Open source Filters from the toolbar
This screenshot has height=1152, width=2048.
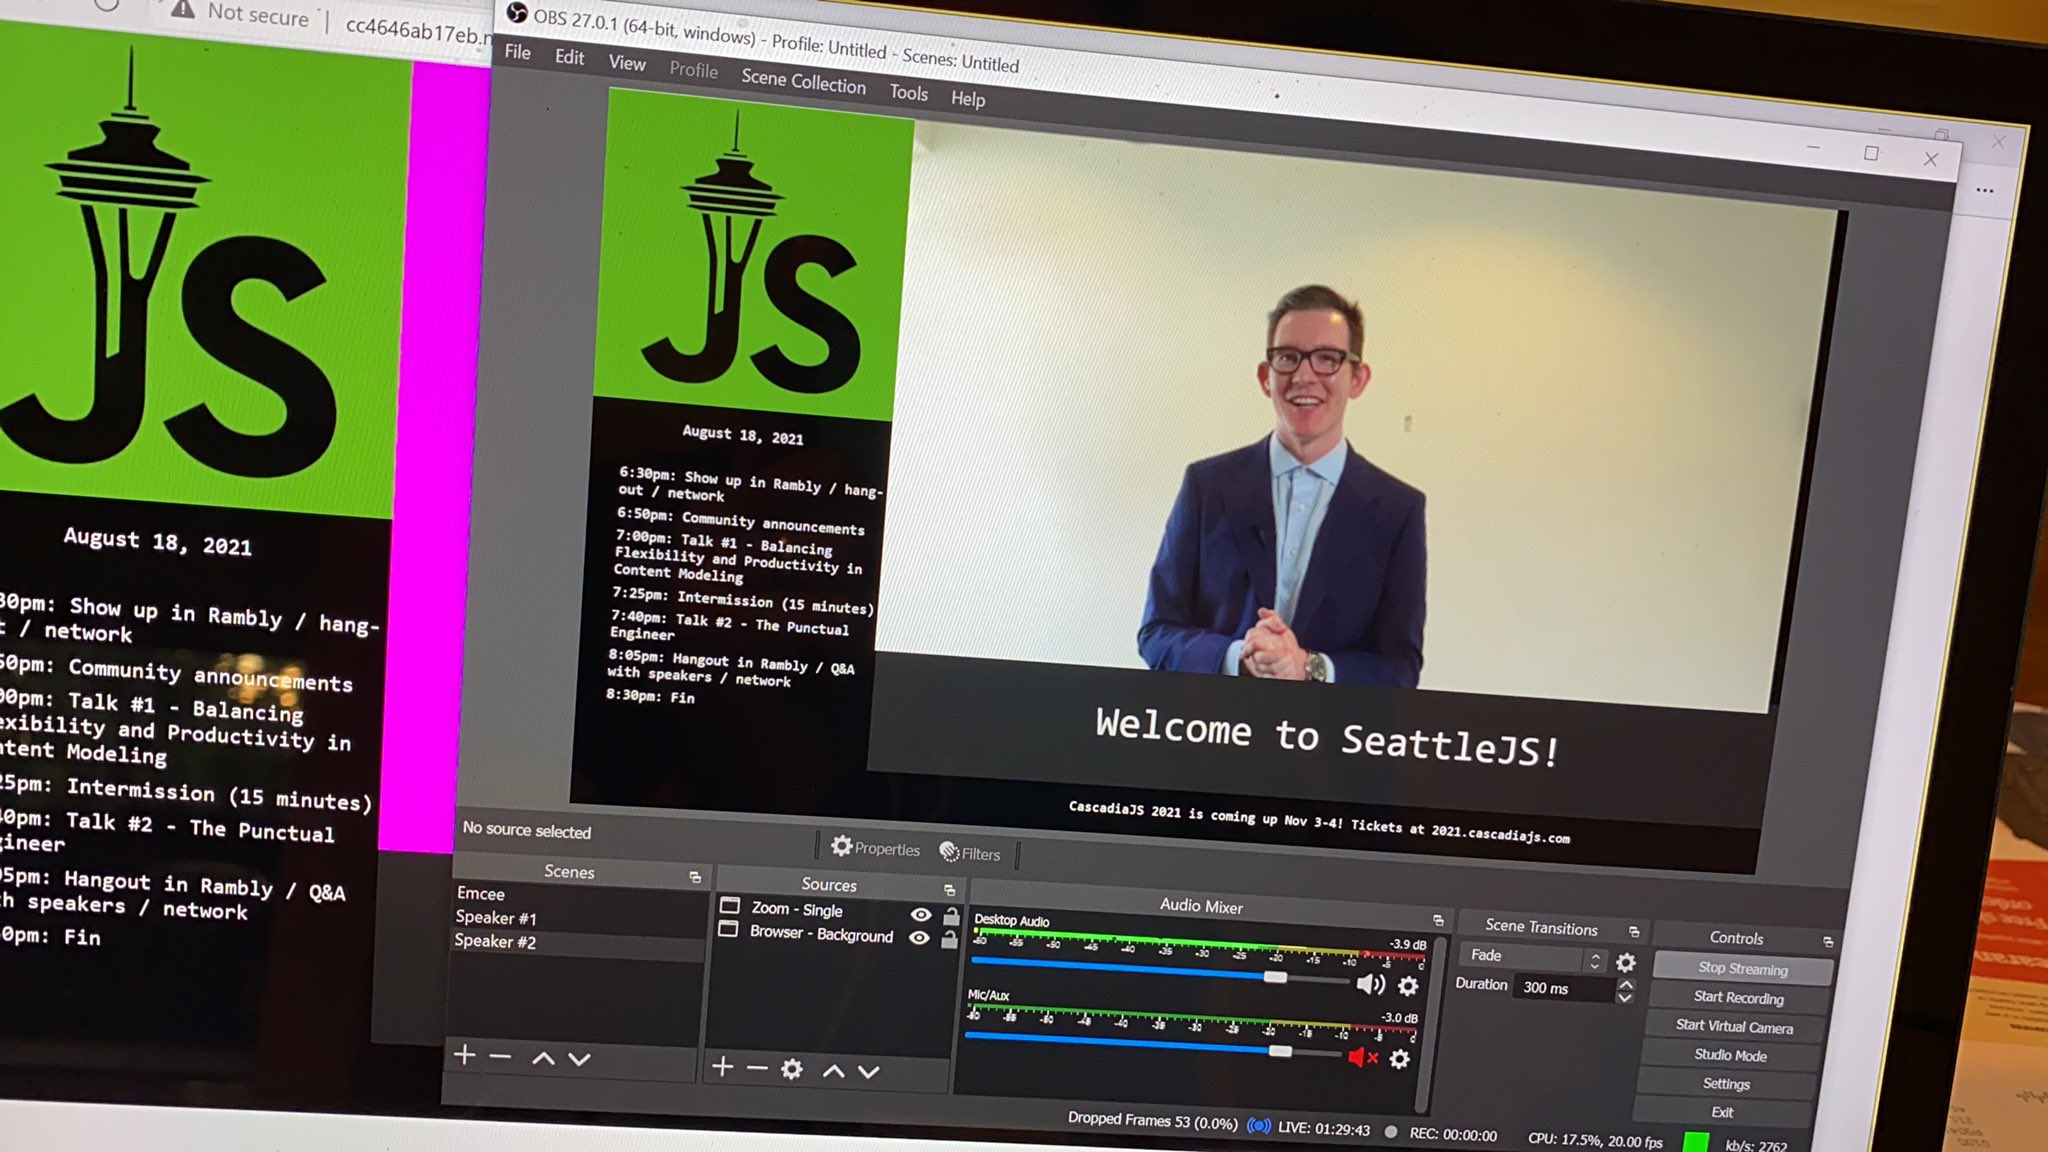click(x=970, y=853)
